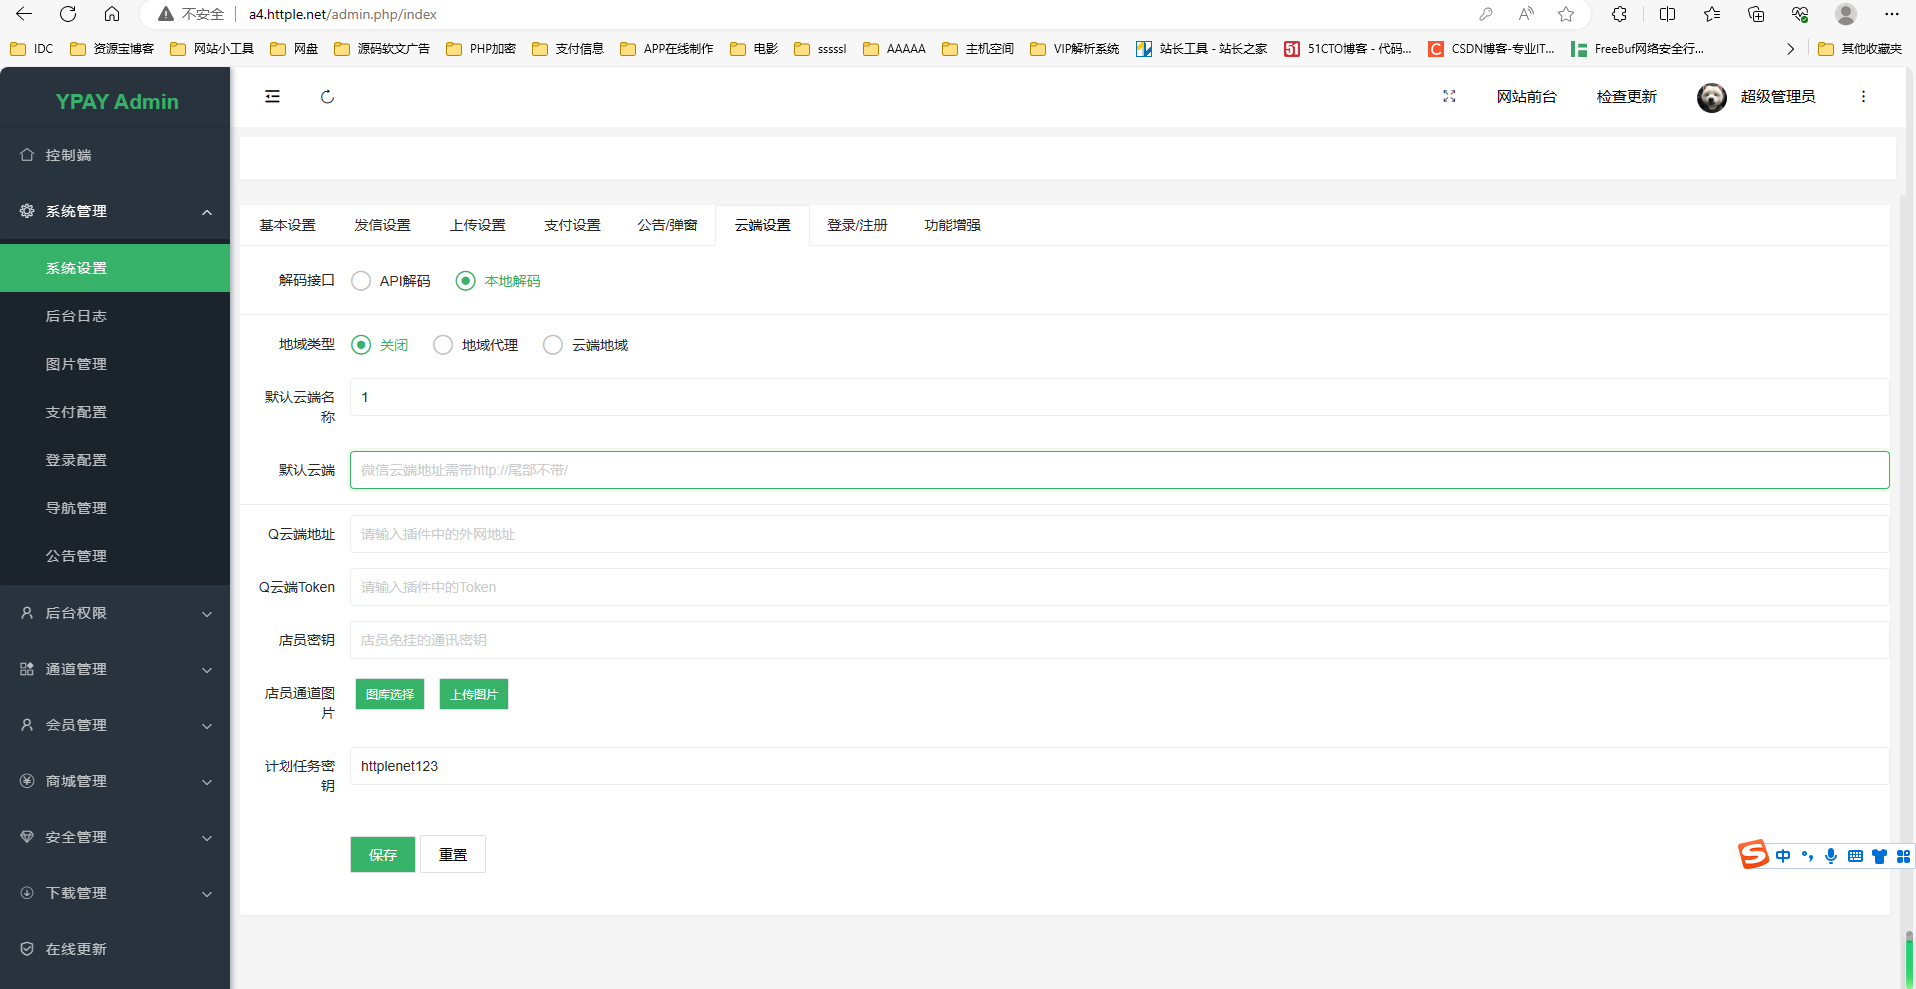Collapse the sidebar with the hamburger icon

[272, 97]
